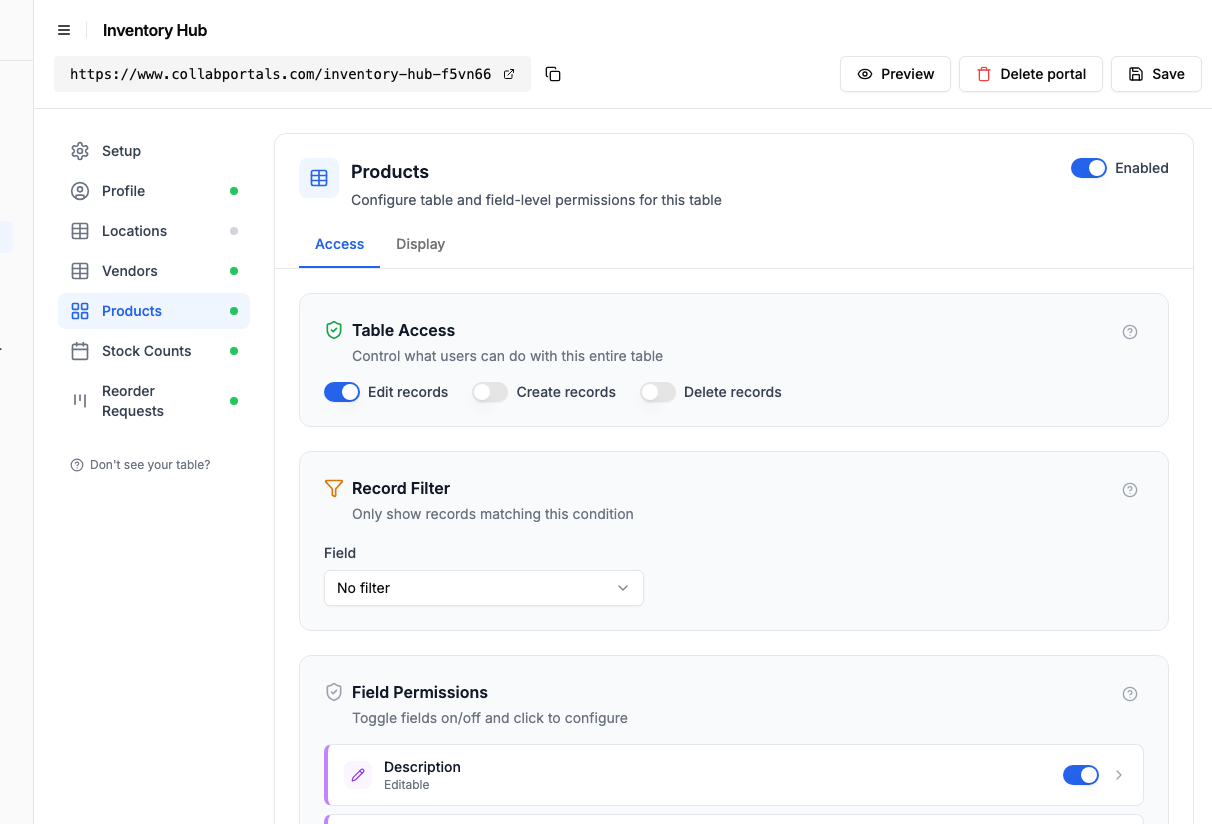Click Table Access help question icon
The image size is (1212, 824).
1130,332
